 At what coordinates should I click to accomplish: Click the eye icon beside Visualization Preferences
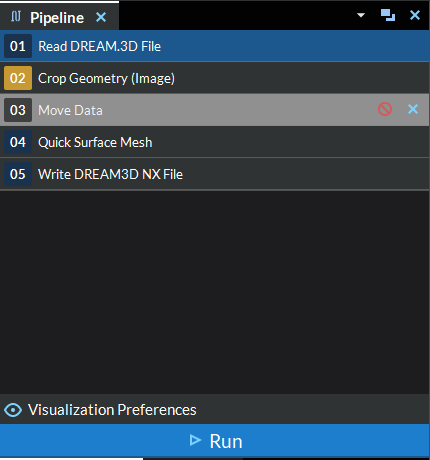coord(13,410)
